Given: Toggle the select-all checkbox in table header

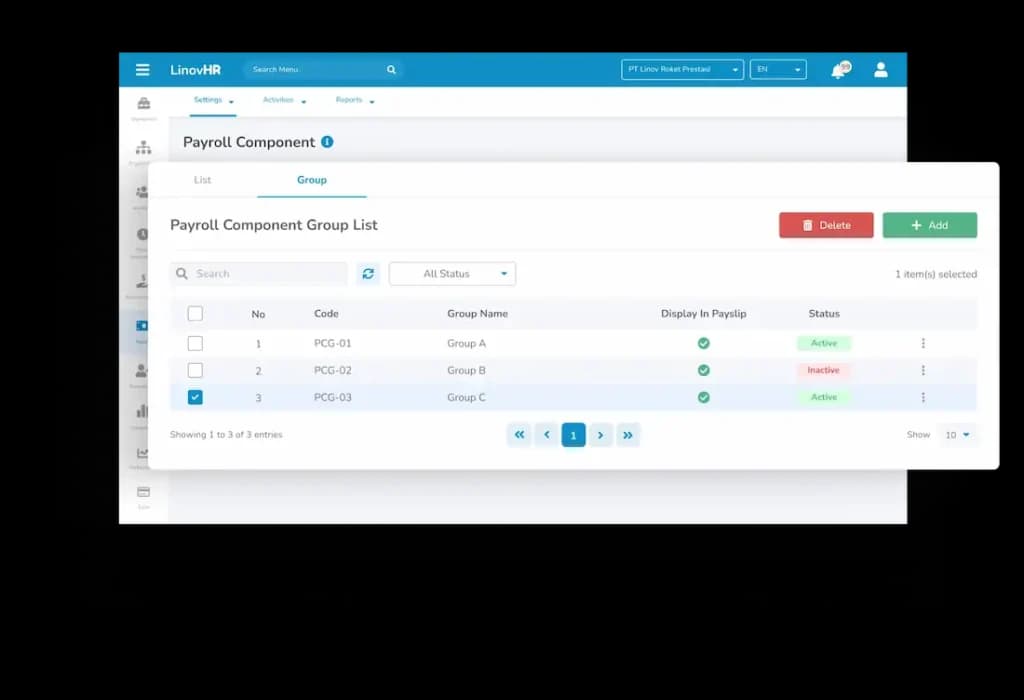Looking at the screenshot, I should 195,313.
